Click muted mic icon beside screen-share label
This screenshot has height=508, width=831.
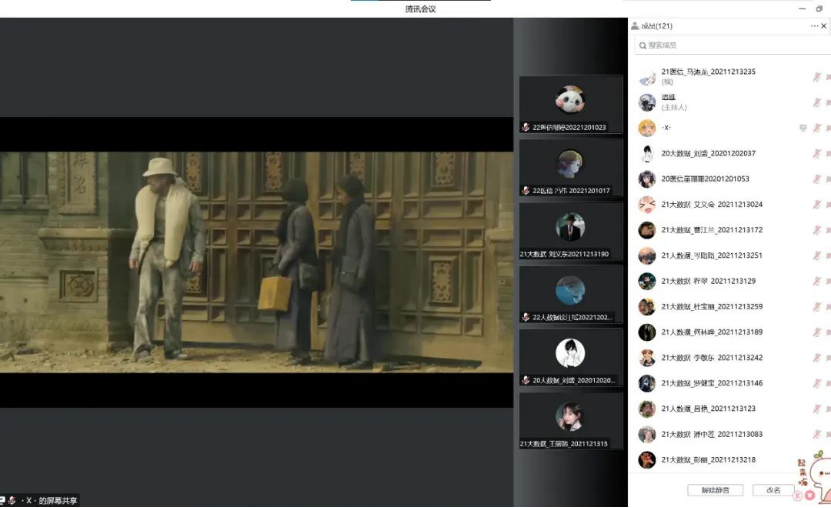point(12,501)
